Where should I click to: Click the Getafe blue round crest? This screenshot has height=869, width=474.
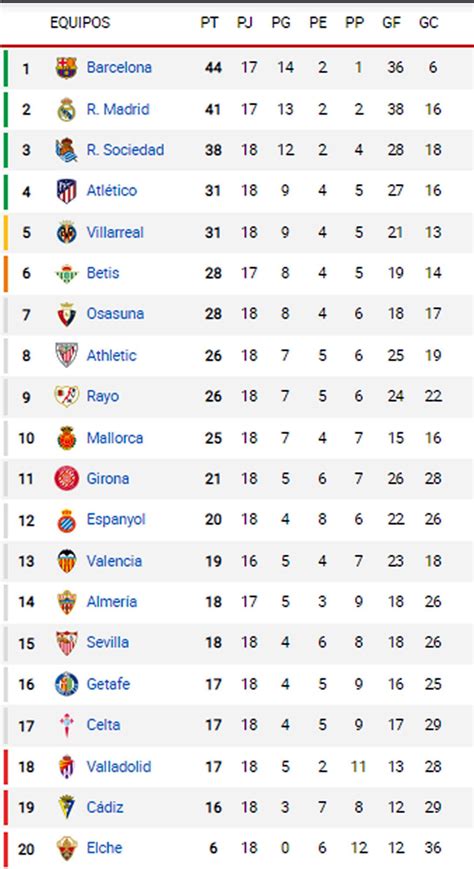tap(67, 683)
